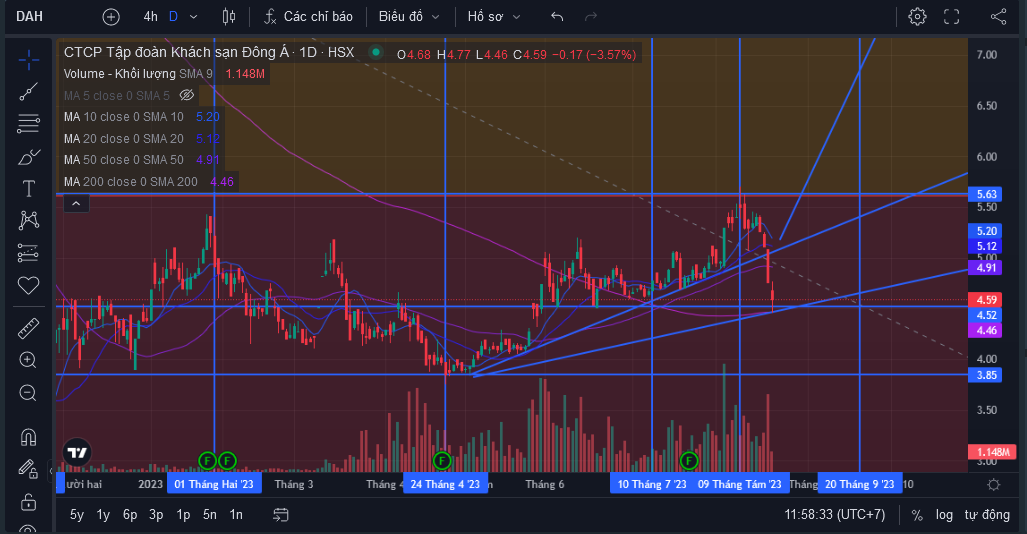The height and width of the screenshot is (534, 1027).
Task: Open the chart patterns tool
Action: tap(28, 220)
